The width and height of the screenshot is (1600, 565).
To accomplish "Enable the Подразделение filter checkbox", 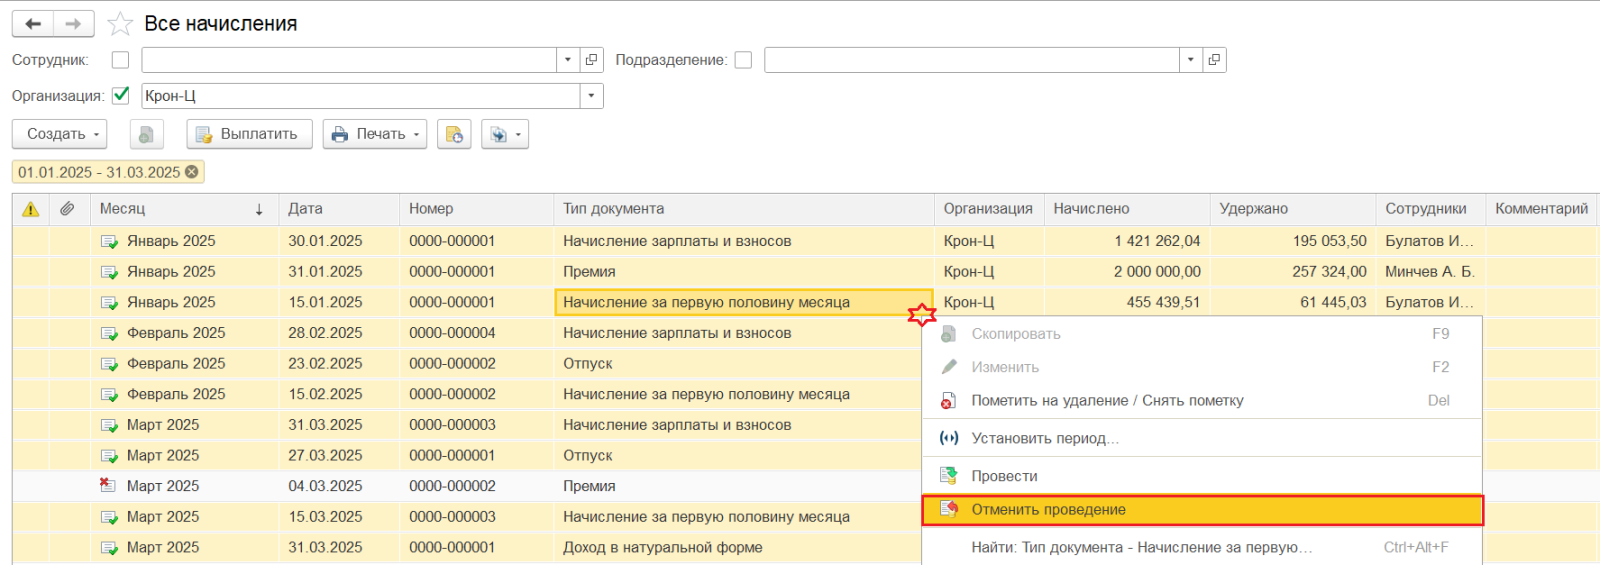I will 743,60.
